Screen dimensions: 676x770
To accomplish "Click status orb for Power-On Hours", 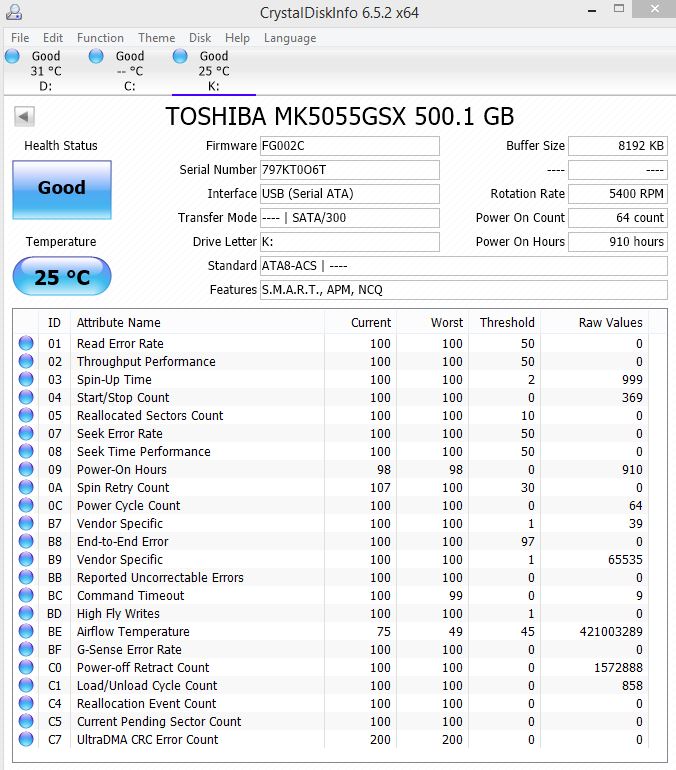I will pos(26,469).
